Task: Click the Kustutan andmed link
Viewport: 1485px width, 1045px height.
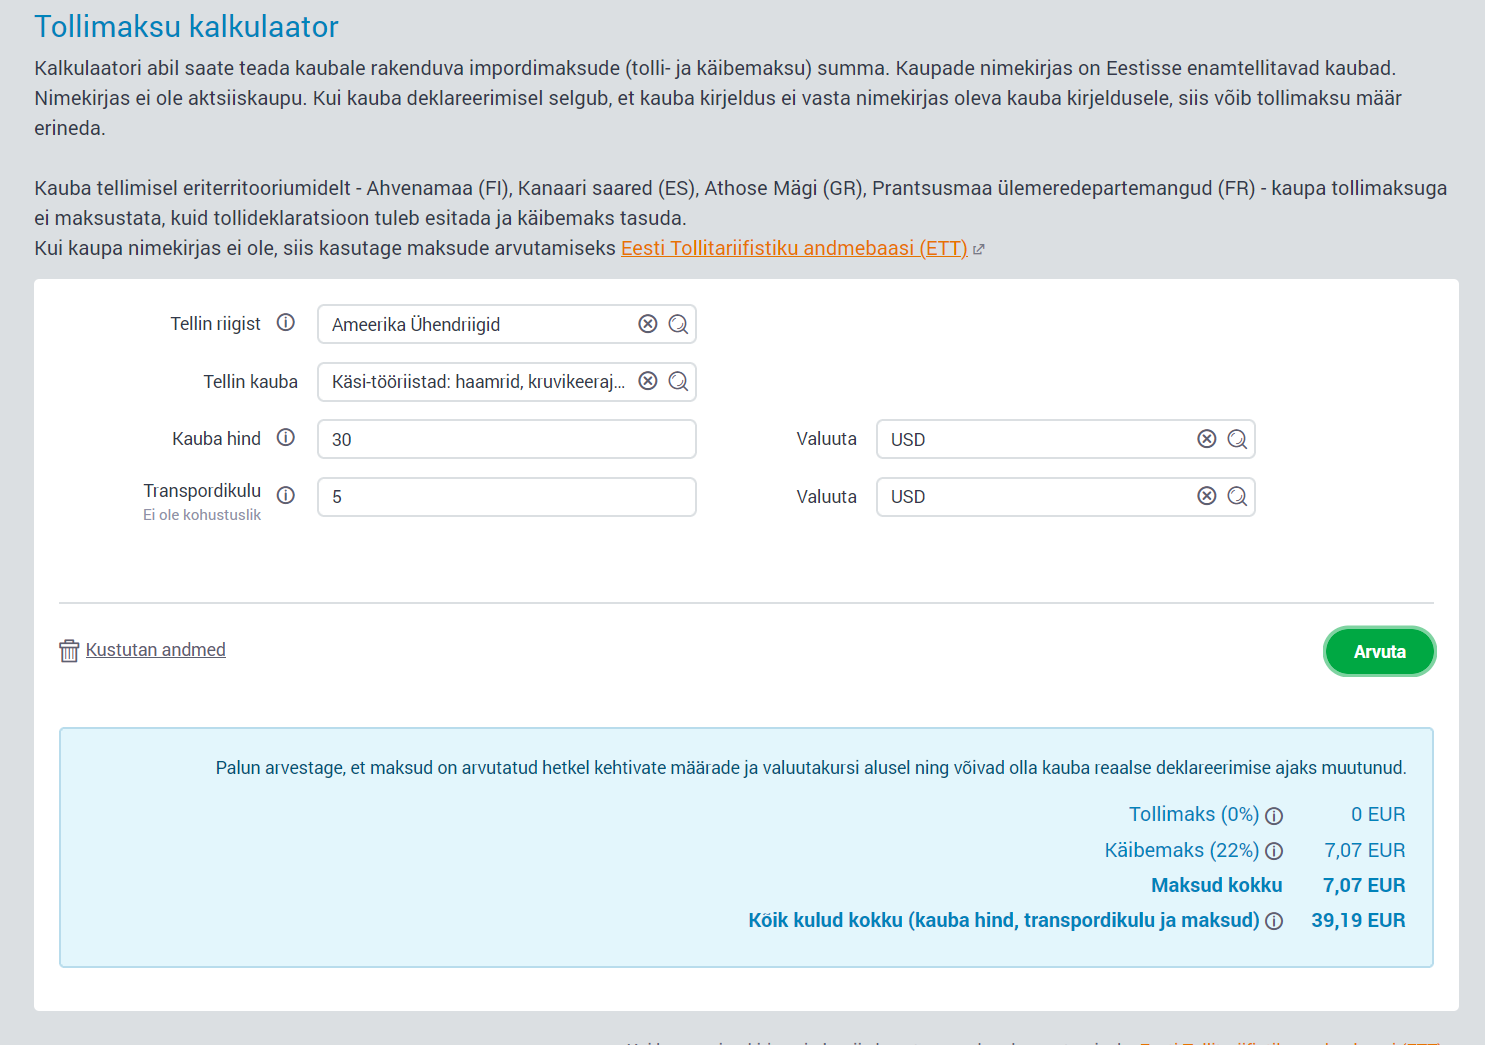Action: point(155,650)
